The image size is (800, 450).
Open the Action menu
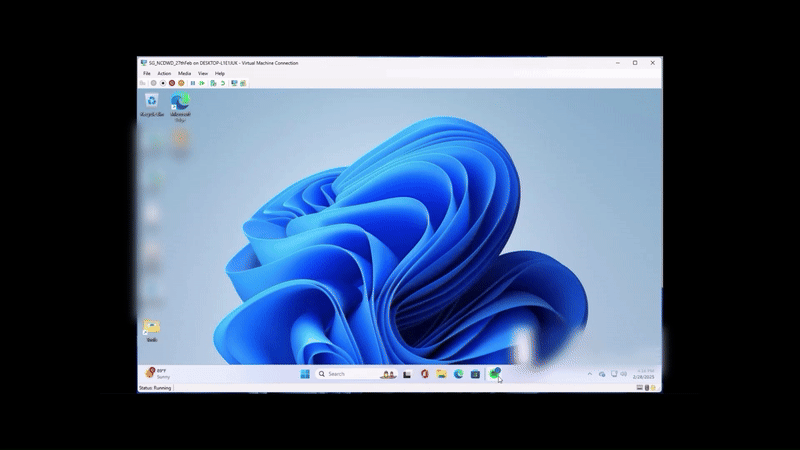pyautogui.click(x=164, y=73)
